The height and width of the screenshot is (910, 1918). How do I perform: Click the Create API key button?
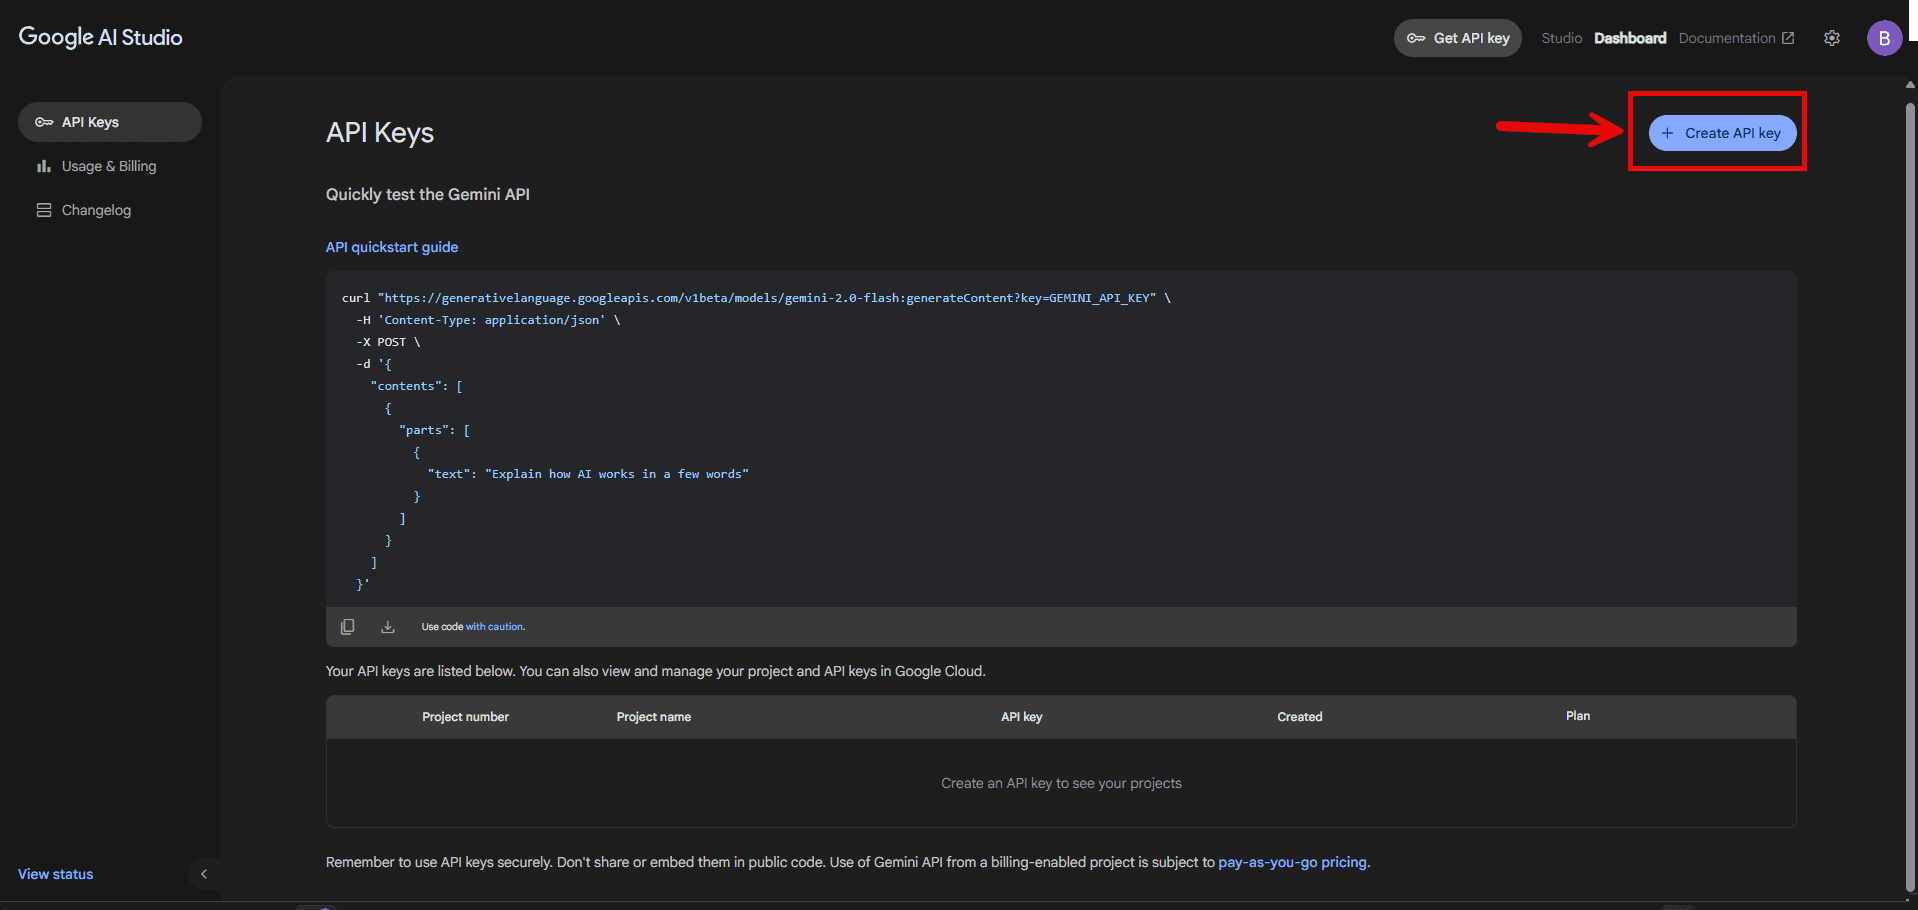coord(1722,133)
